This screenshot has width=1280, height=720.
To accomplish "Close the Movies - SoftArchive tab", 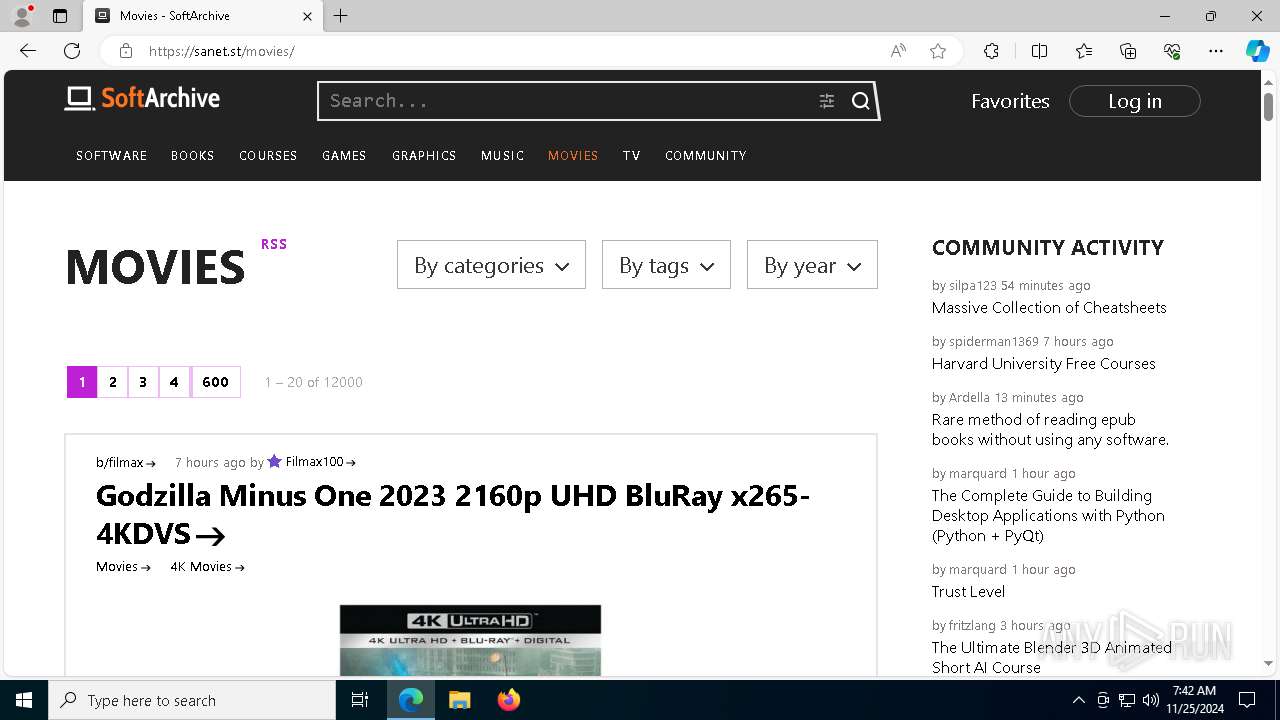I will coord(307,16).
